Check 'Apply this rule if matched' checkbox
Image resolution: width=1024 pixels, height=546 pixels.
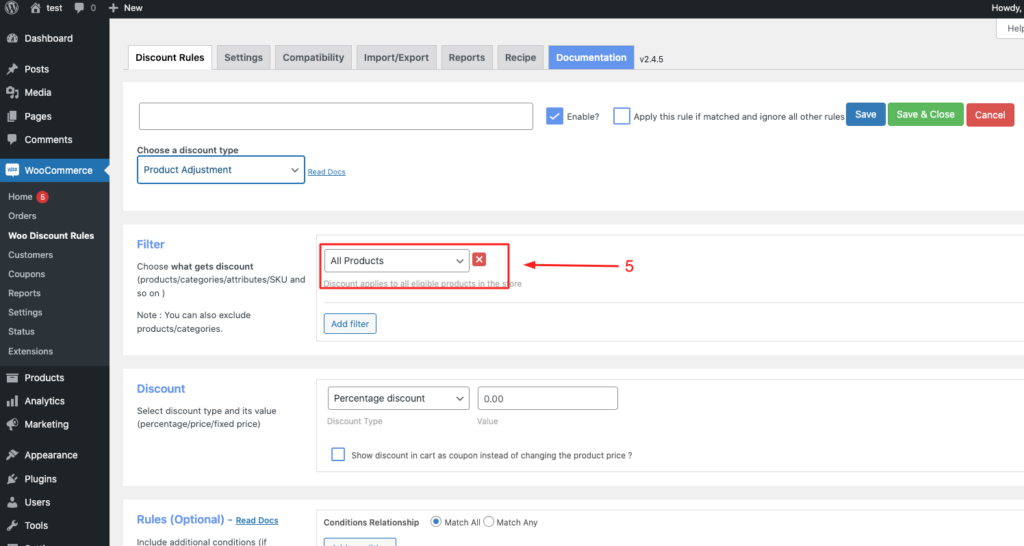click(x=622, y=116)
